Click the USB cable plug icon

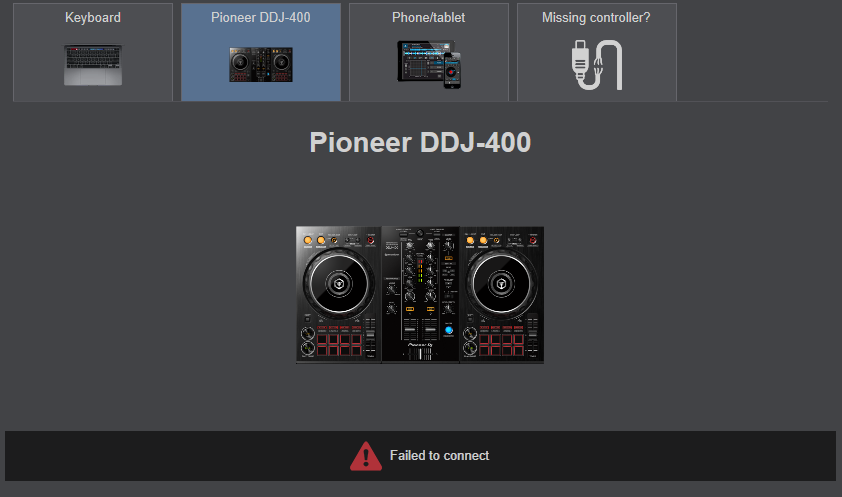pos(597,65)
